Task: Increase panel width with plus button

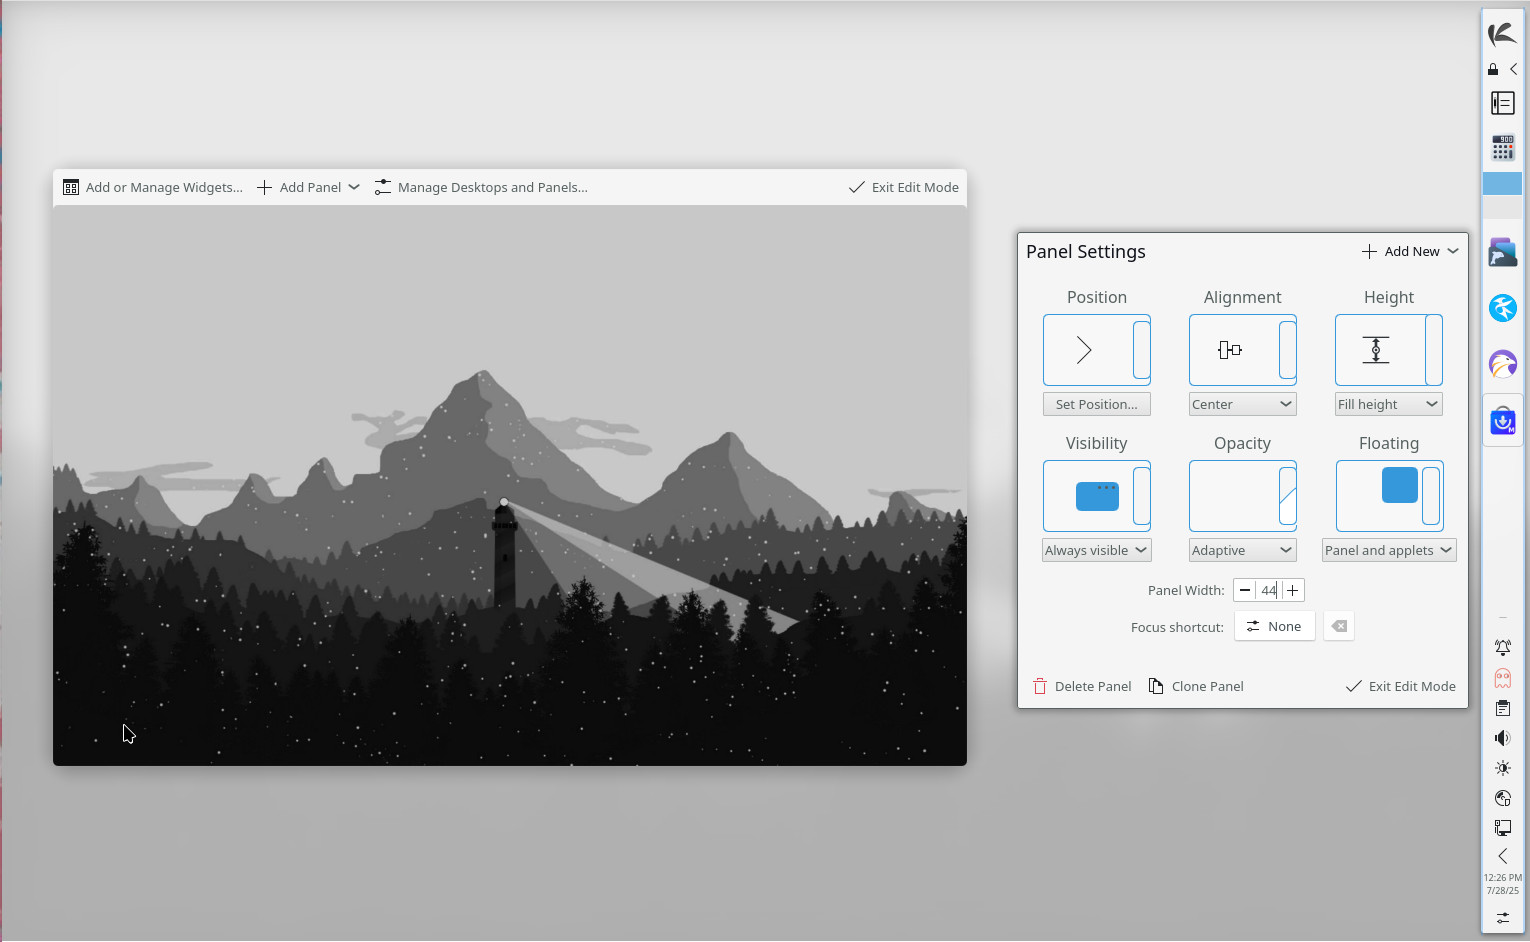Action: tap(1292, 590)
